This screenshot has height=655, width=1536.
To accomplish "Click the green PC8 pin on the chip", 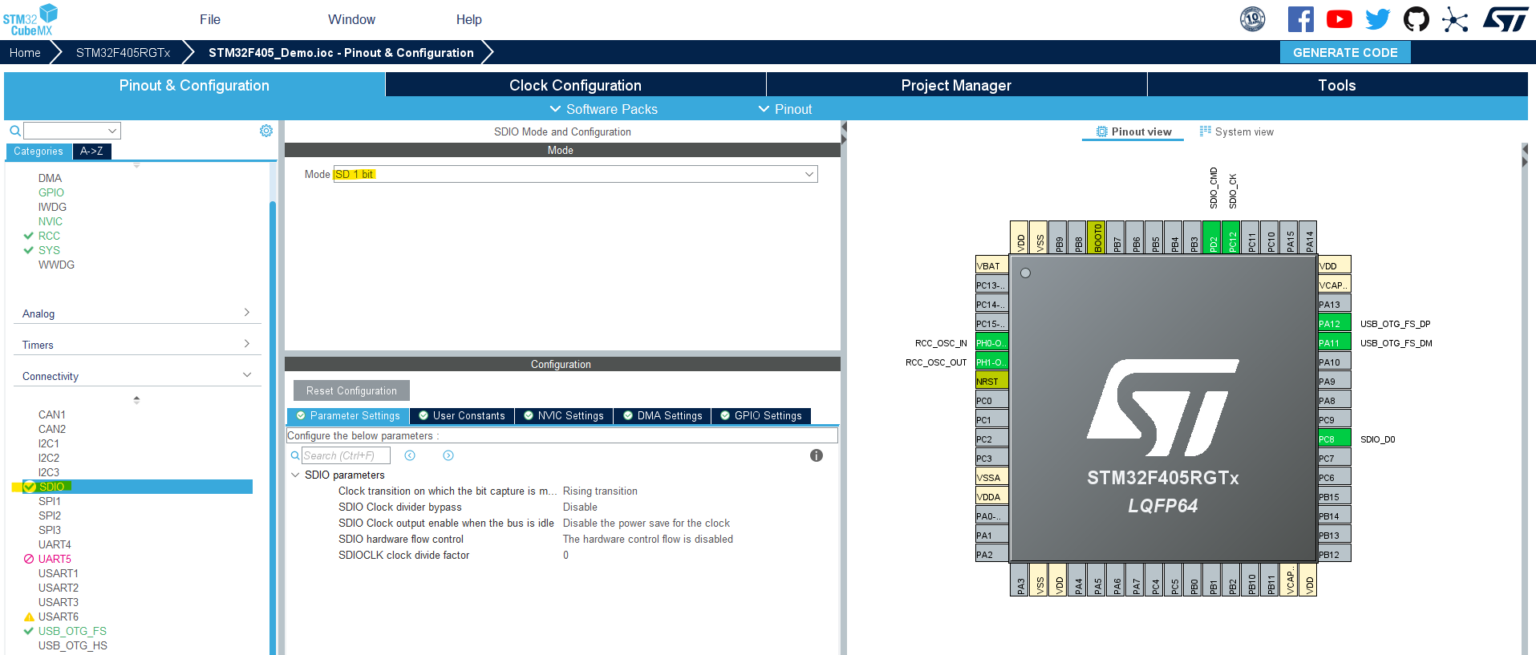I will (x=1333, y=439).
